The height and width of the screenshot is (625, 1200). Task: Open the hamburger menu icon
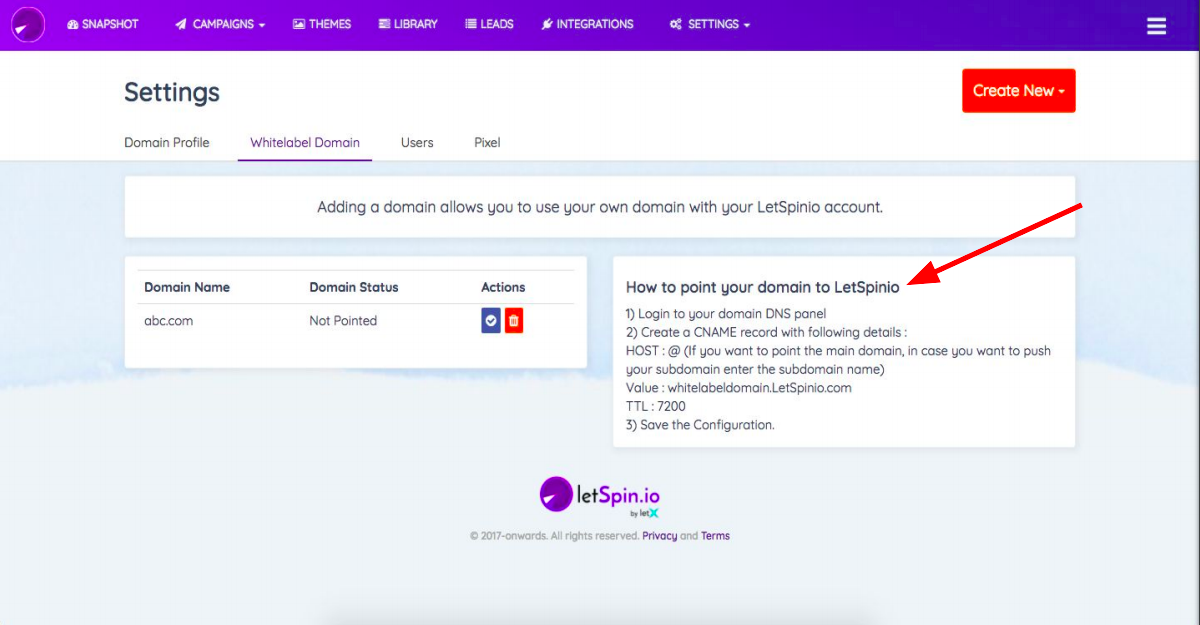[1156, 26]
